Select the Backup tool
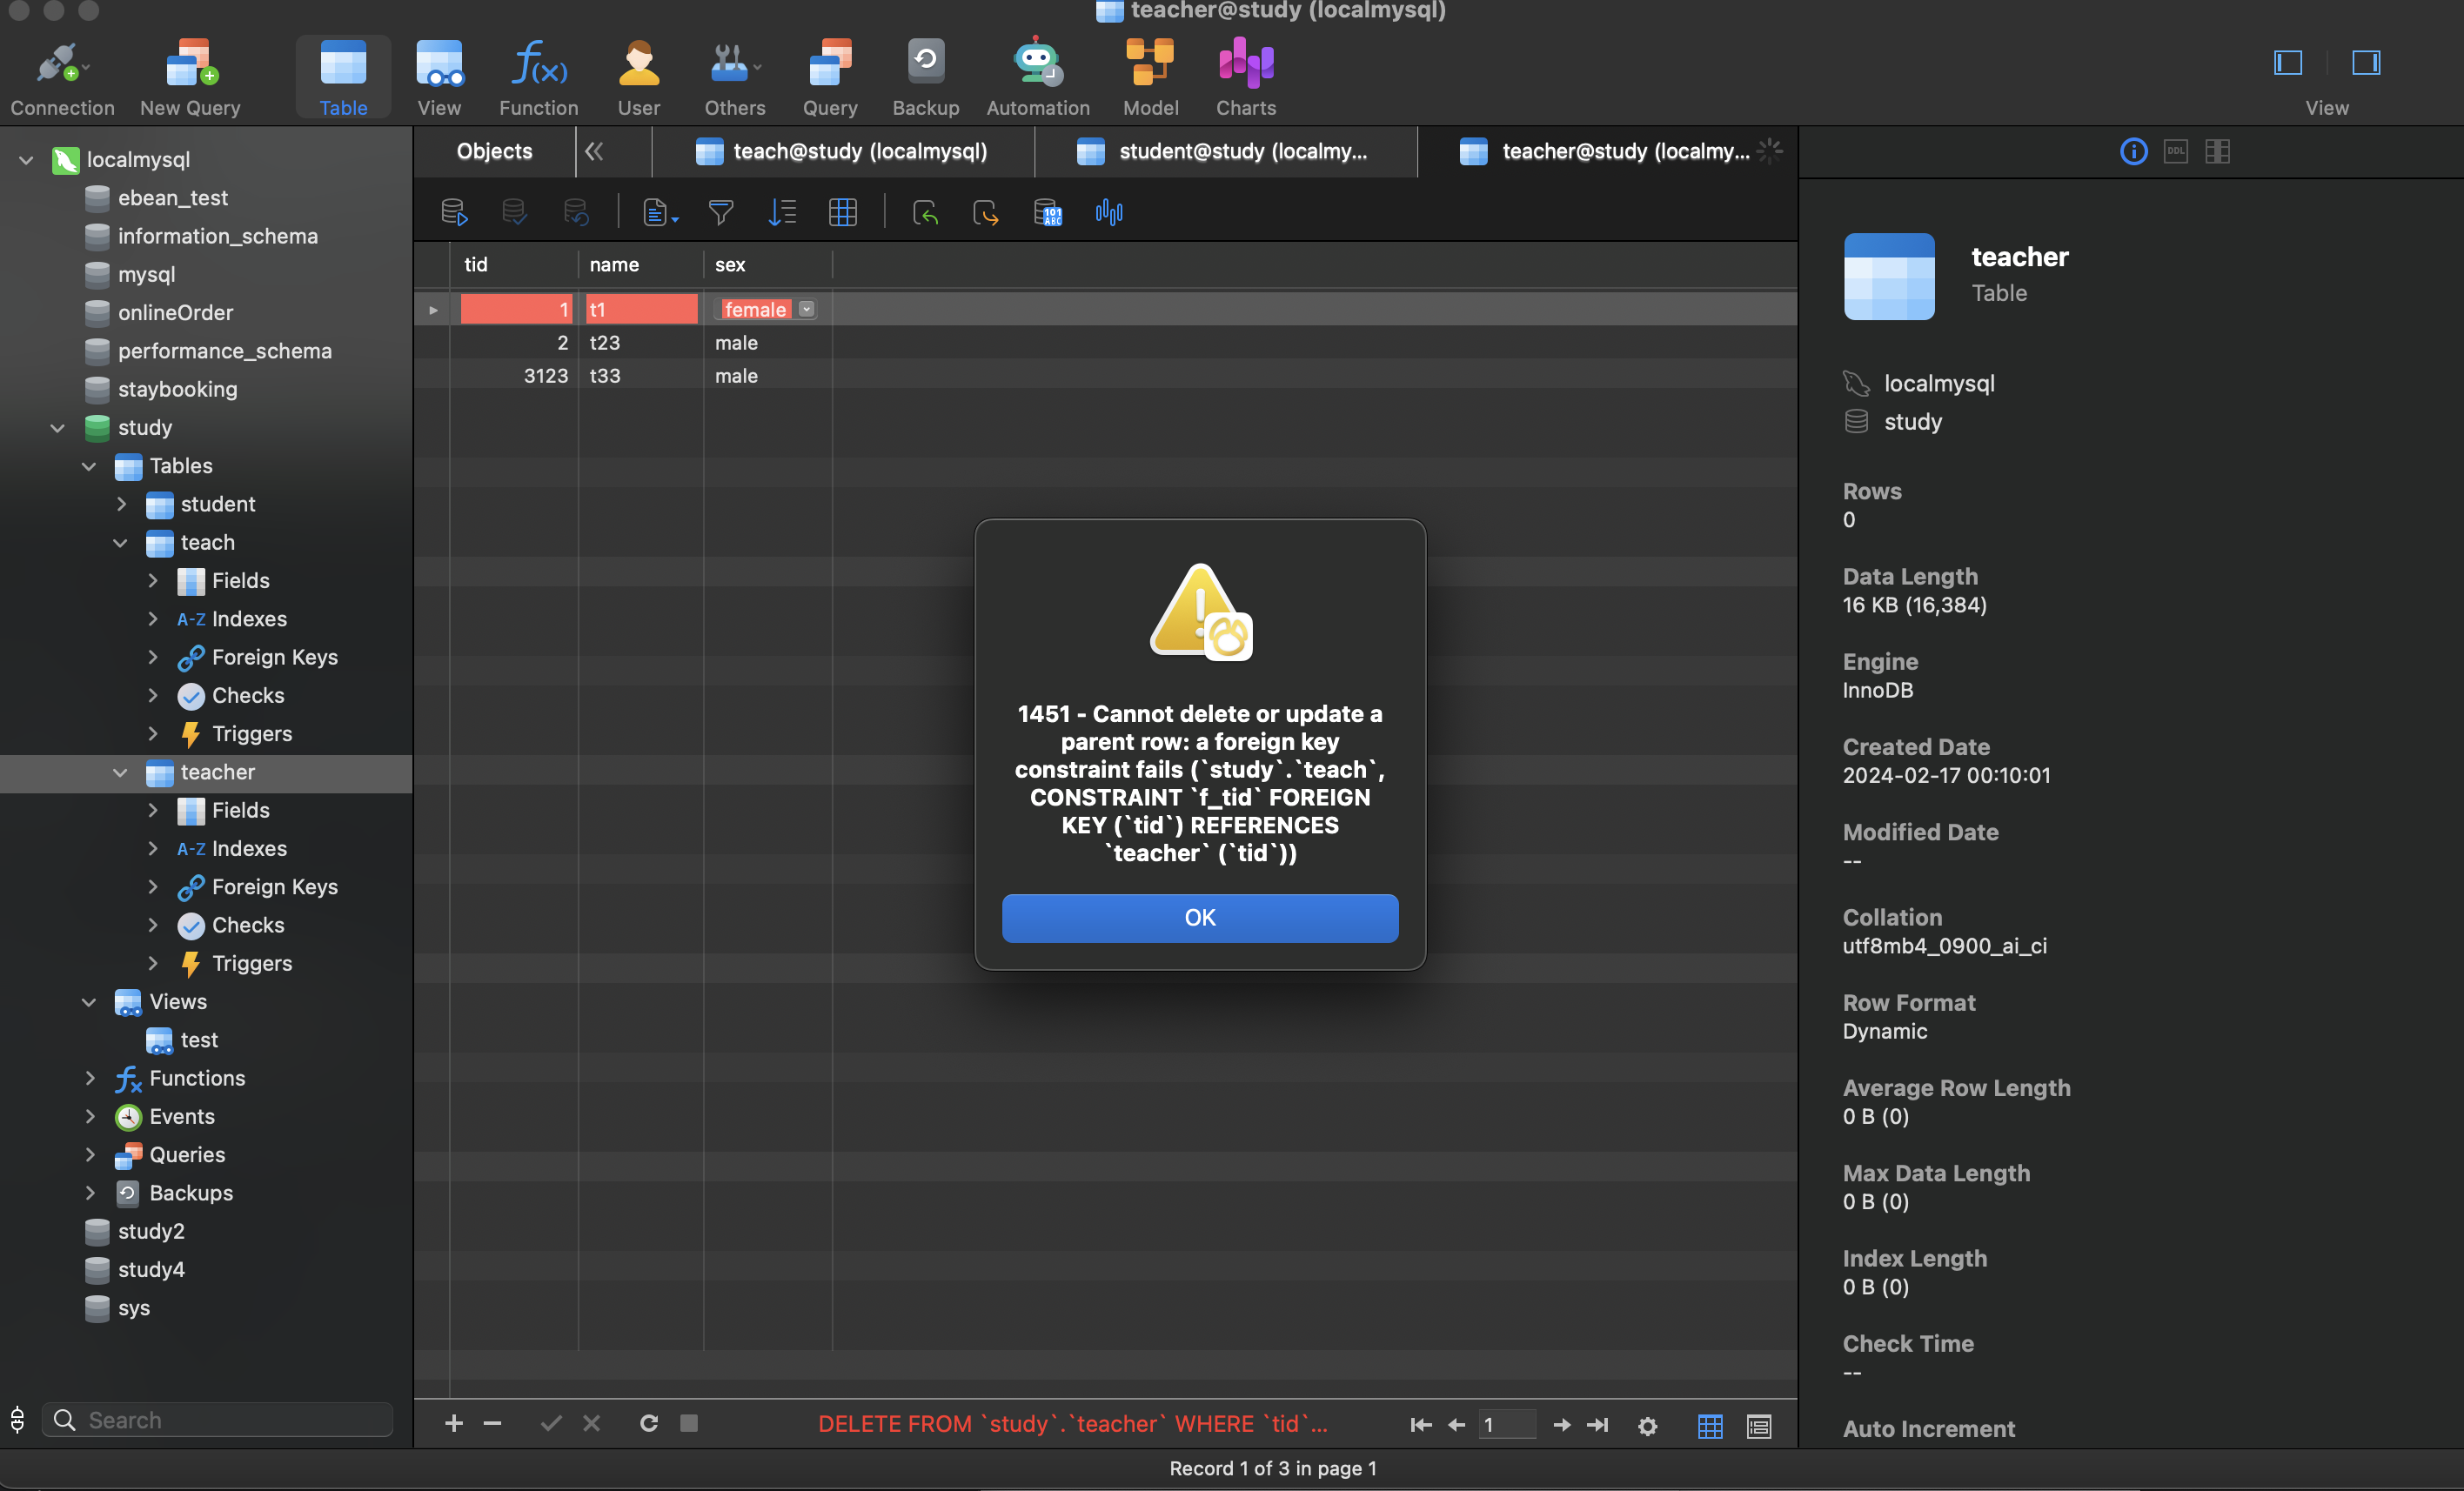The image size is (2464, 1491). click(x=924, y=75)
